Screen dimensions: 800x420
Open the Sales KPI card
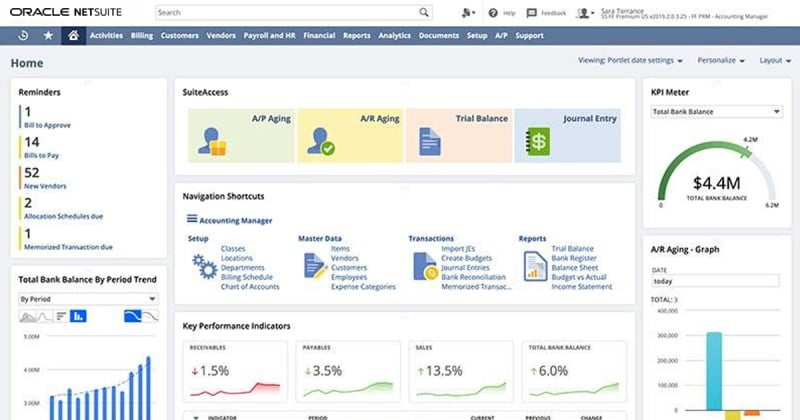[461, 372]
